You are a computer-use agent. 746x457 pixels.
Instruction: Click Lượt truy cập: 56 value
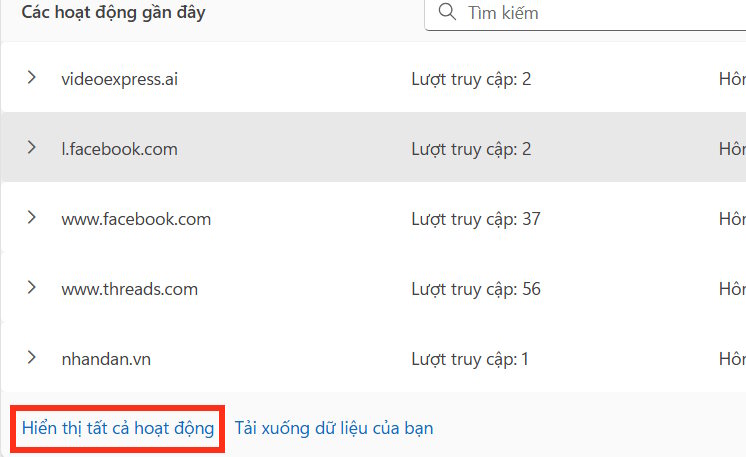coord(476,289)
